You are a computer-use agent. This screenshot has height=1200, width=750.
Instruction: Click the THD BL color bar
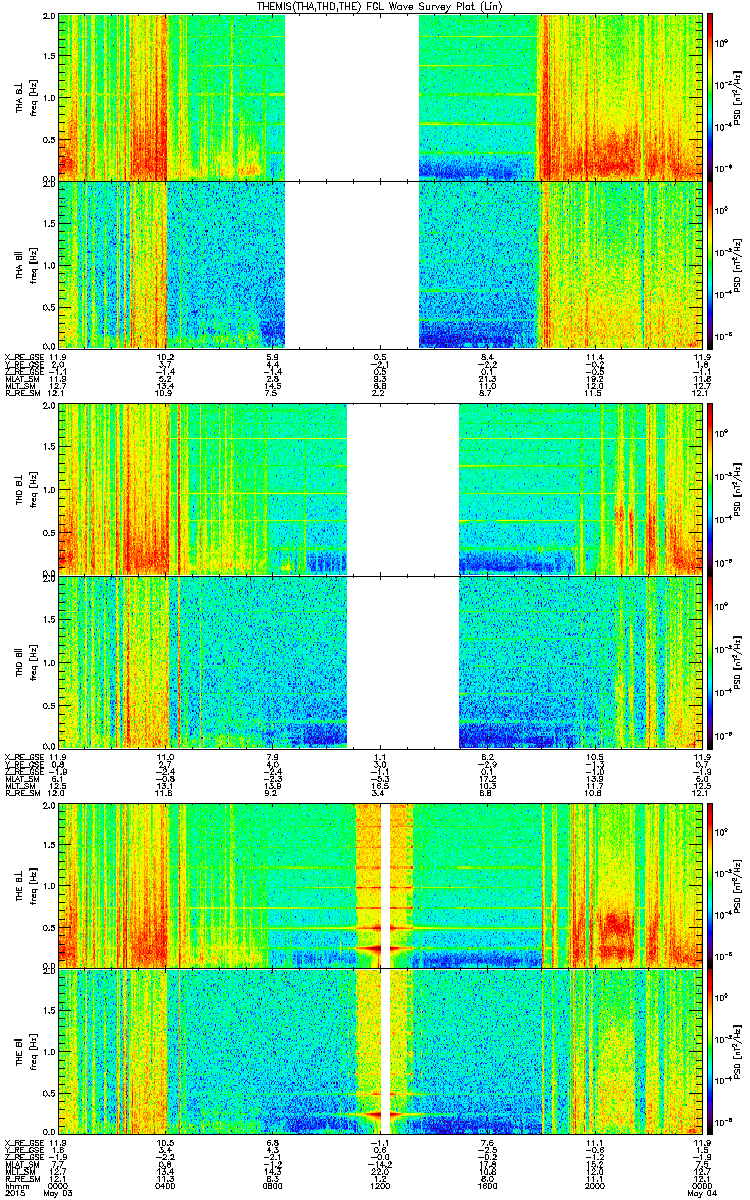[710, 488]
